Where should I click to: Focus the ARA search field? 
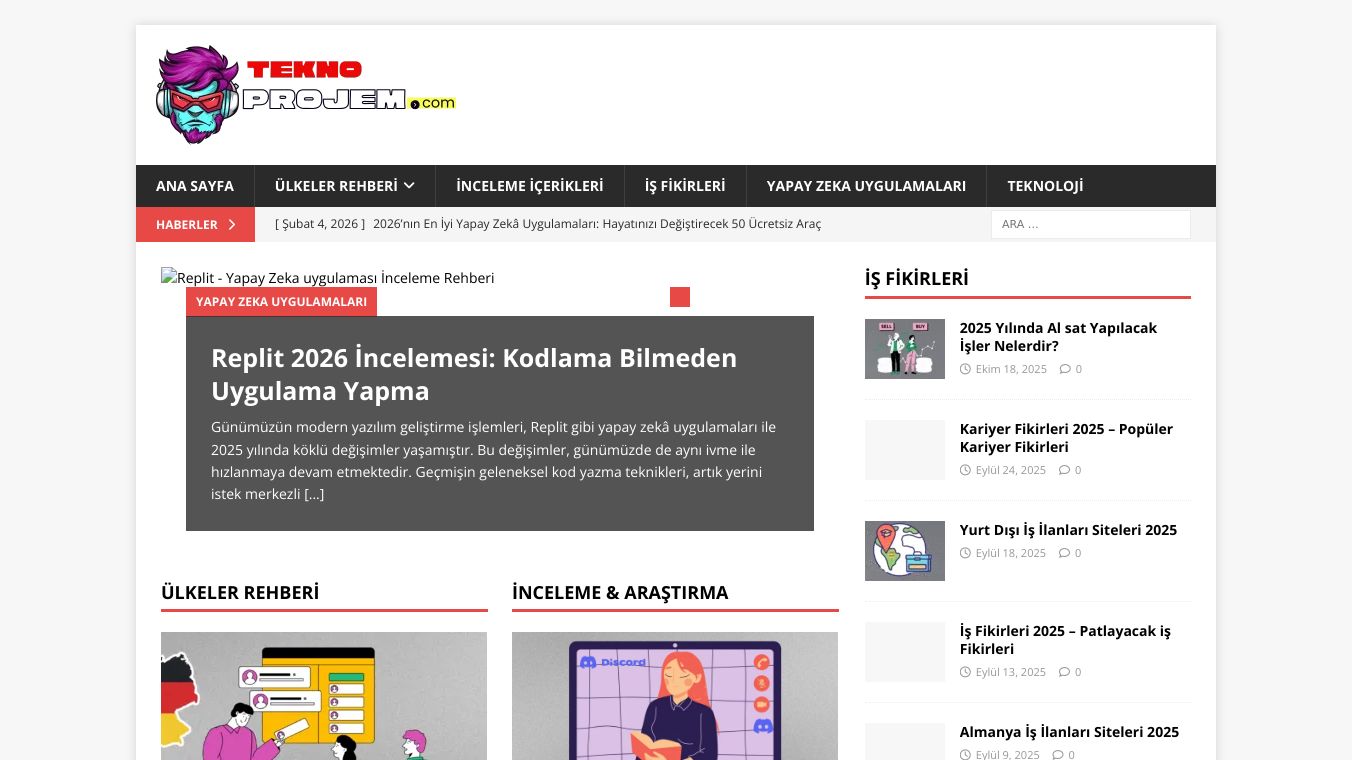(x=1091, y=224)
